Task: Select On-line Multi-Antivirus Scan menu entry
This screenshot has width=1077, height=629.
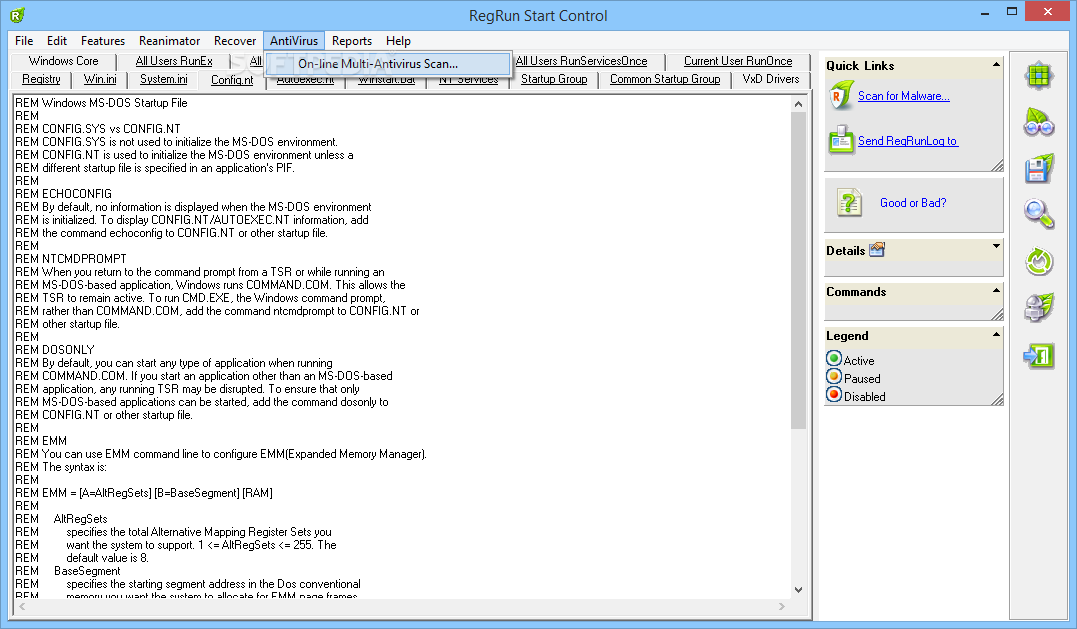Action: pos(388,64)
